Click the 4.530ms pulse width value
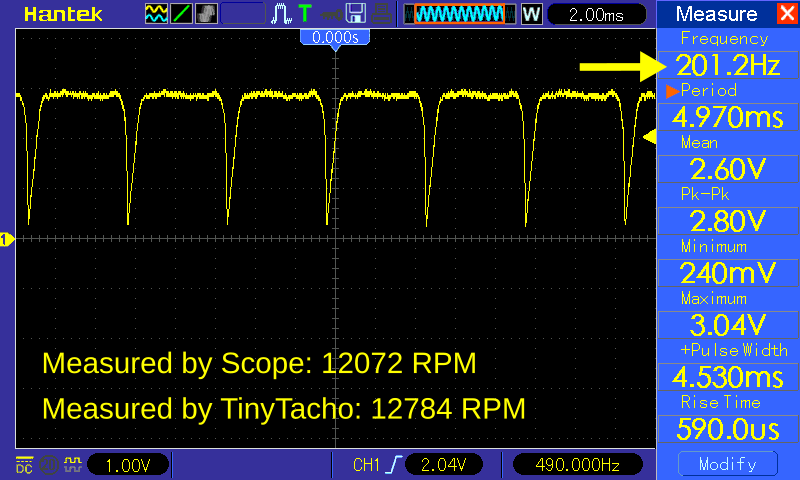 pyautogui.click(x=728, y=377)
